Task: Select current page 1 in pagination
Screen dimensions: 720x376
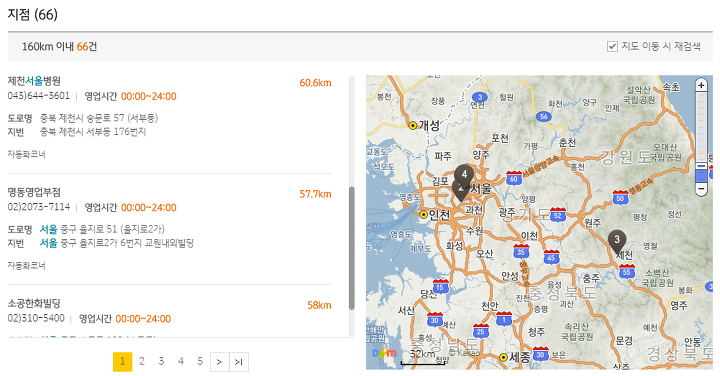Action: click(123, 362)
